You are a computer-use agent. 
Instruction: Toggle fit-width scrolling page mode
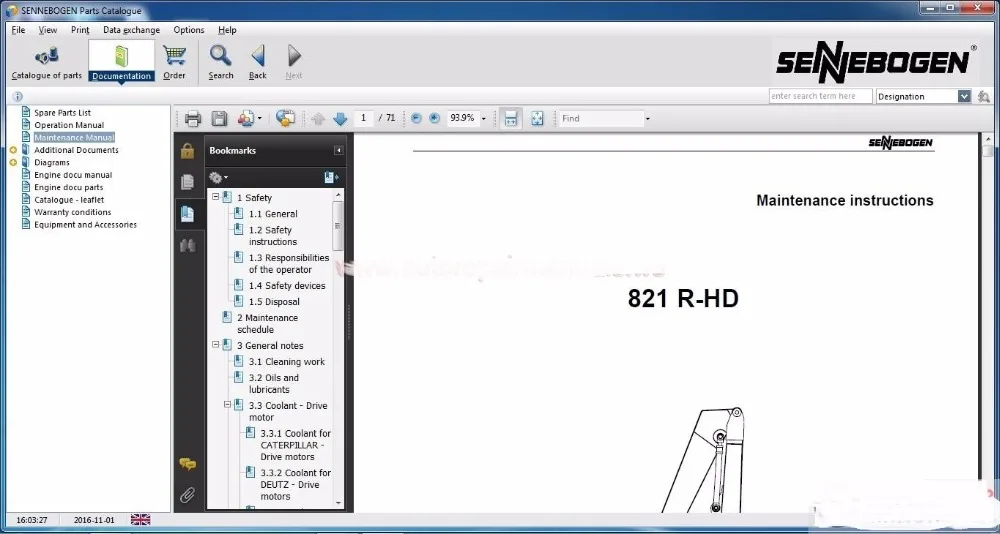(511, 119)
